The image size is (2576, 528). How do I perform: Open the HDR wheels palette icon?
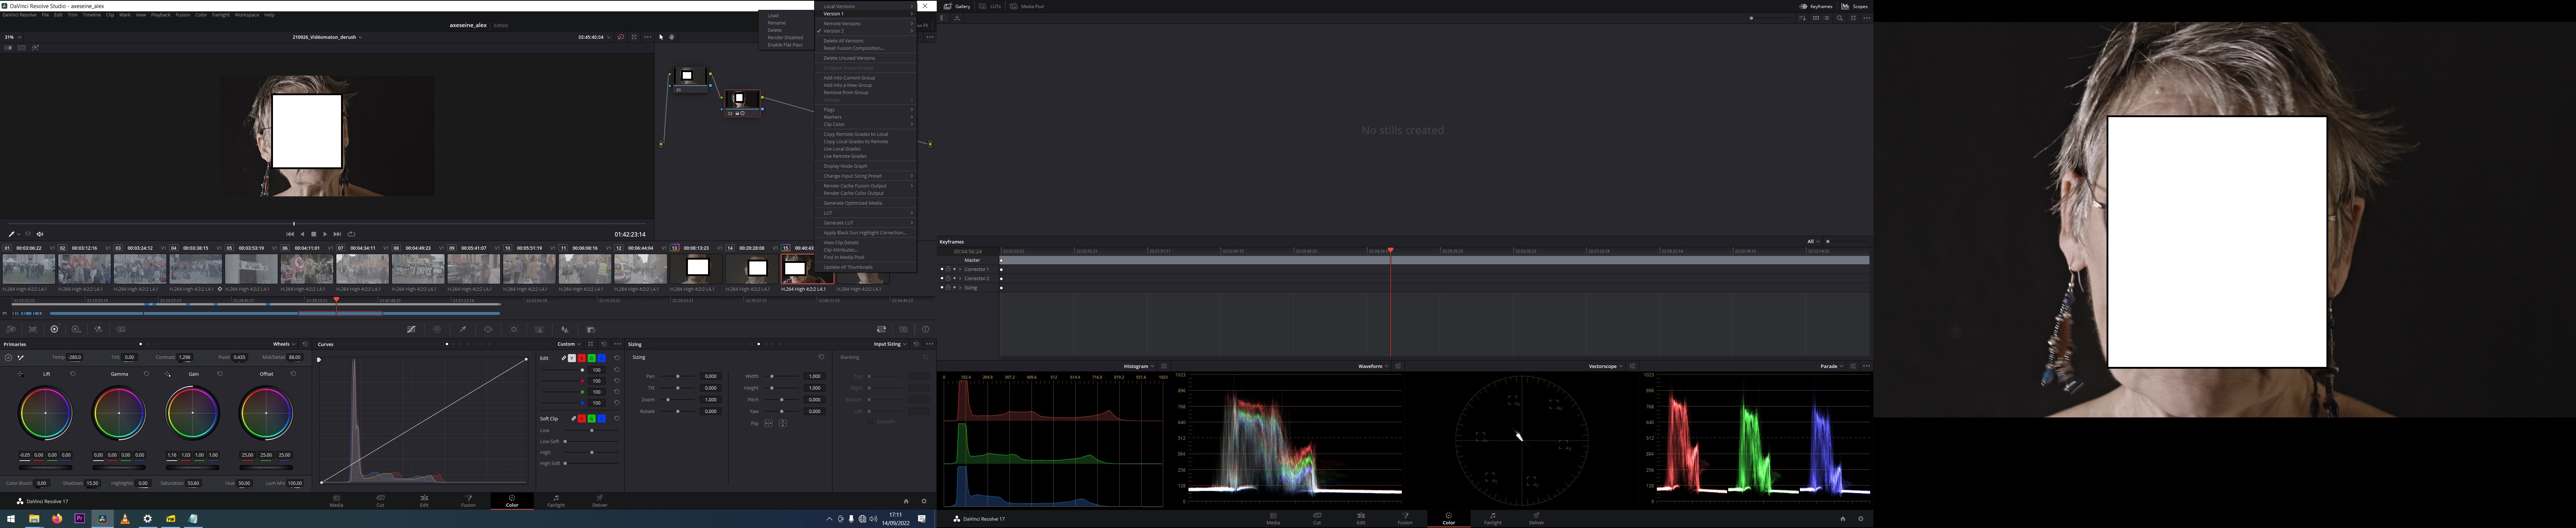tap(76, 329)
